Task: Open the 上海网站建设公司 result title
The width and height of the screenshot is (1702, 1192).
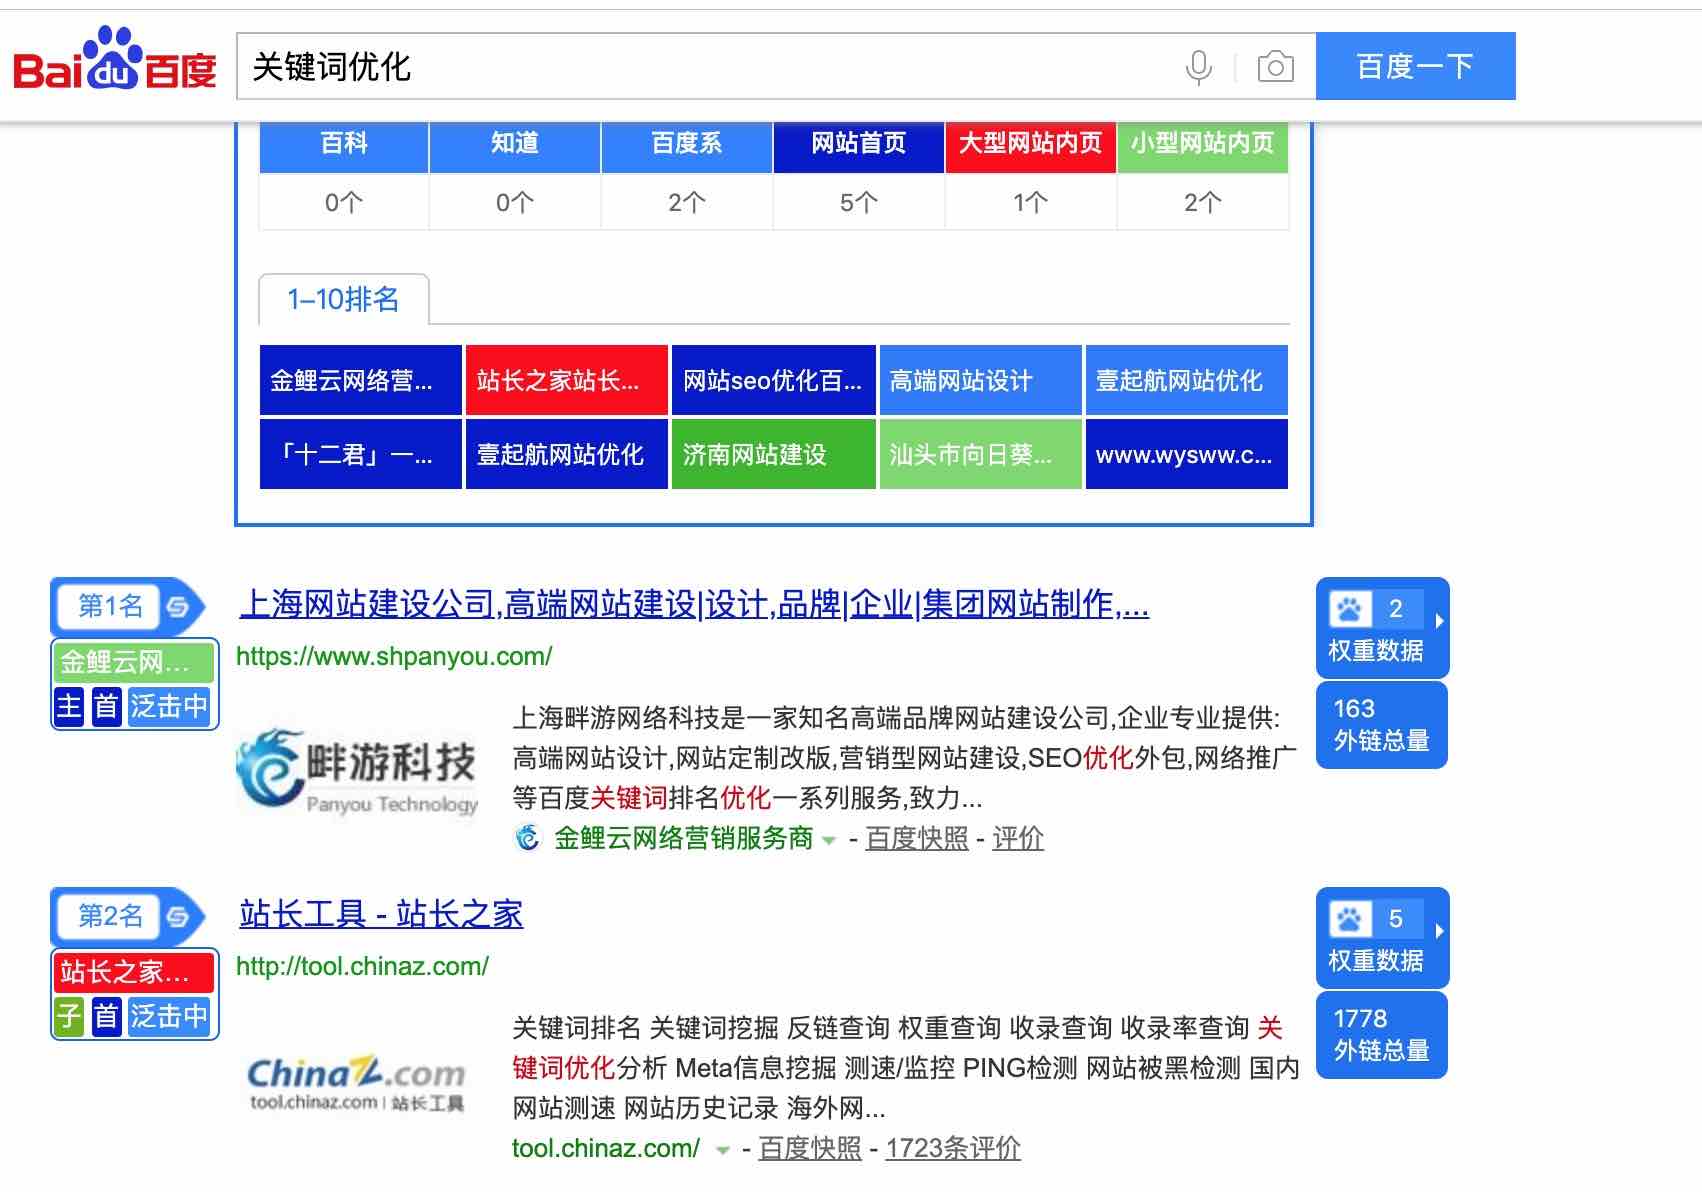Action: tap(694, 604)
